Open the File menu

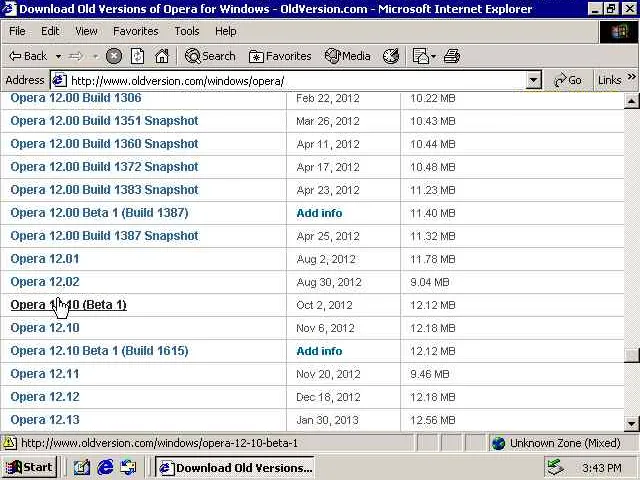pyautogui.click(x=17, y=31)
